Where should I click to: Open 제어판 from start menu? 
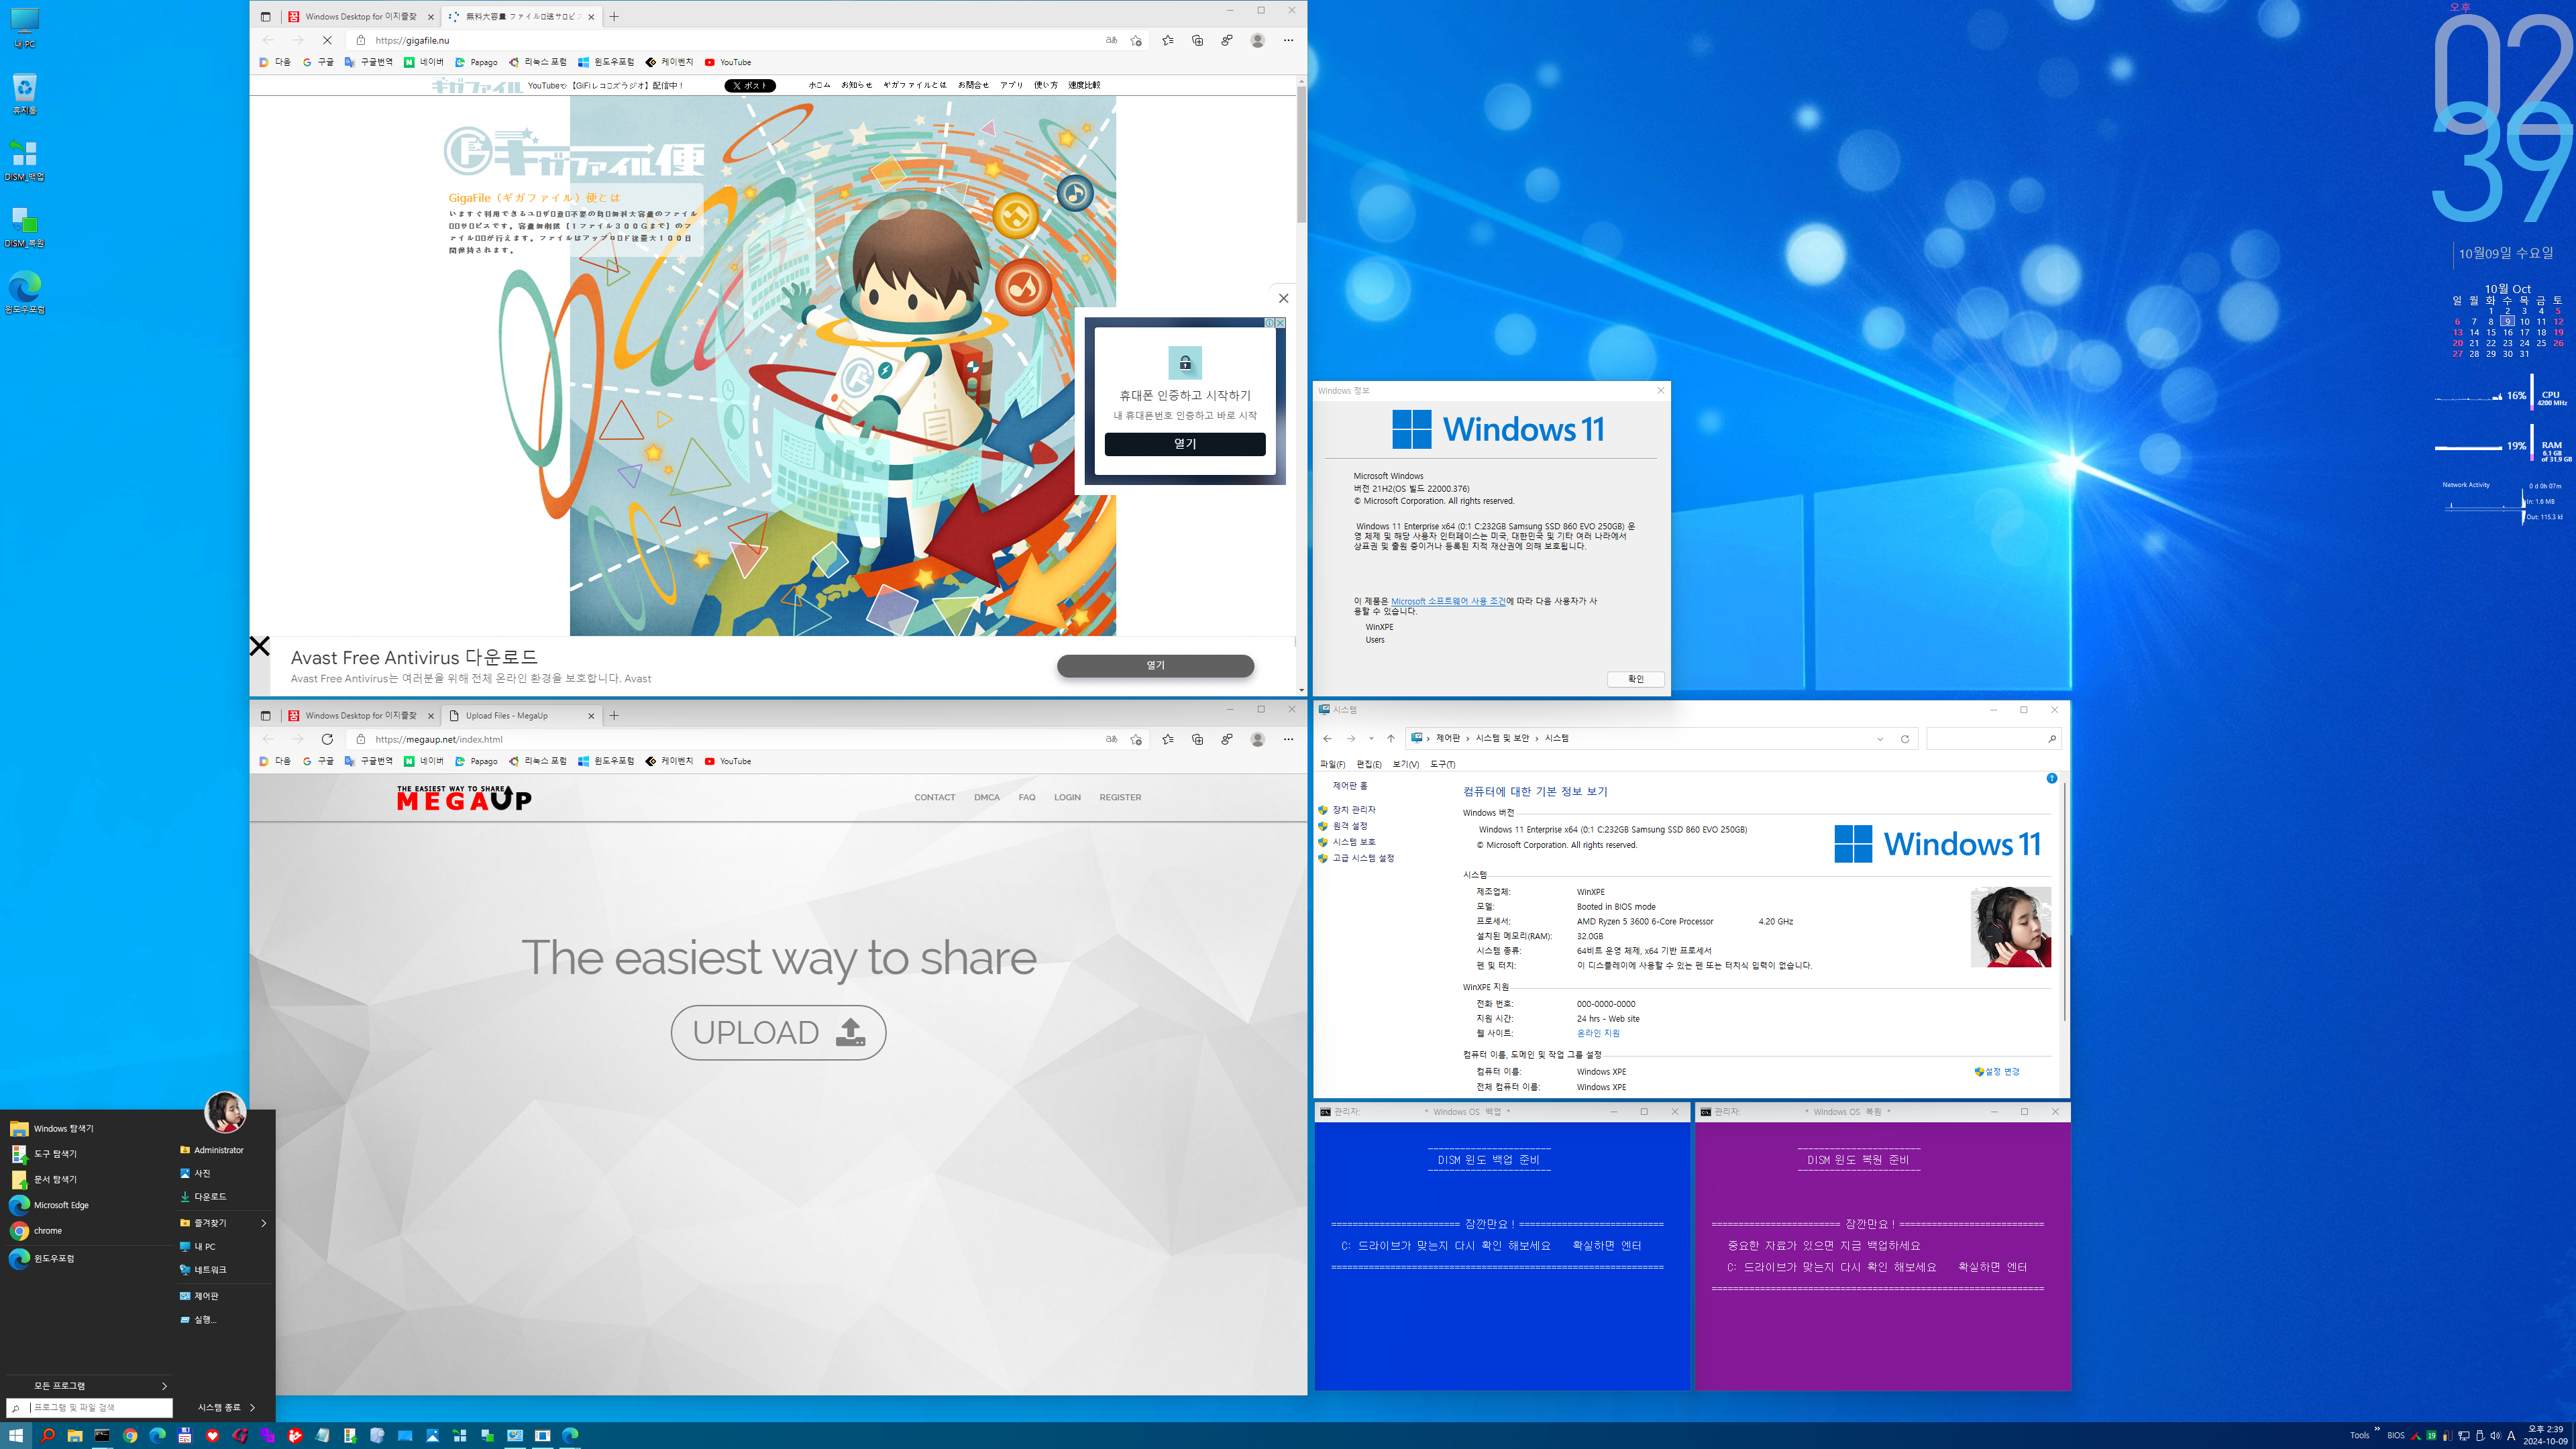coord(206,1296)
